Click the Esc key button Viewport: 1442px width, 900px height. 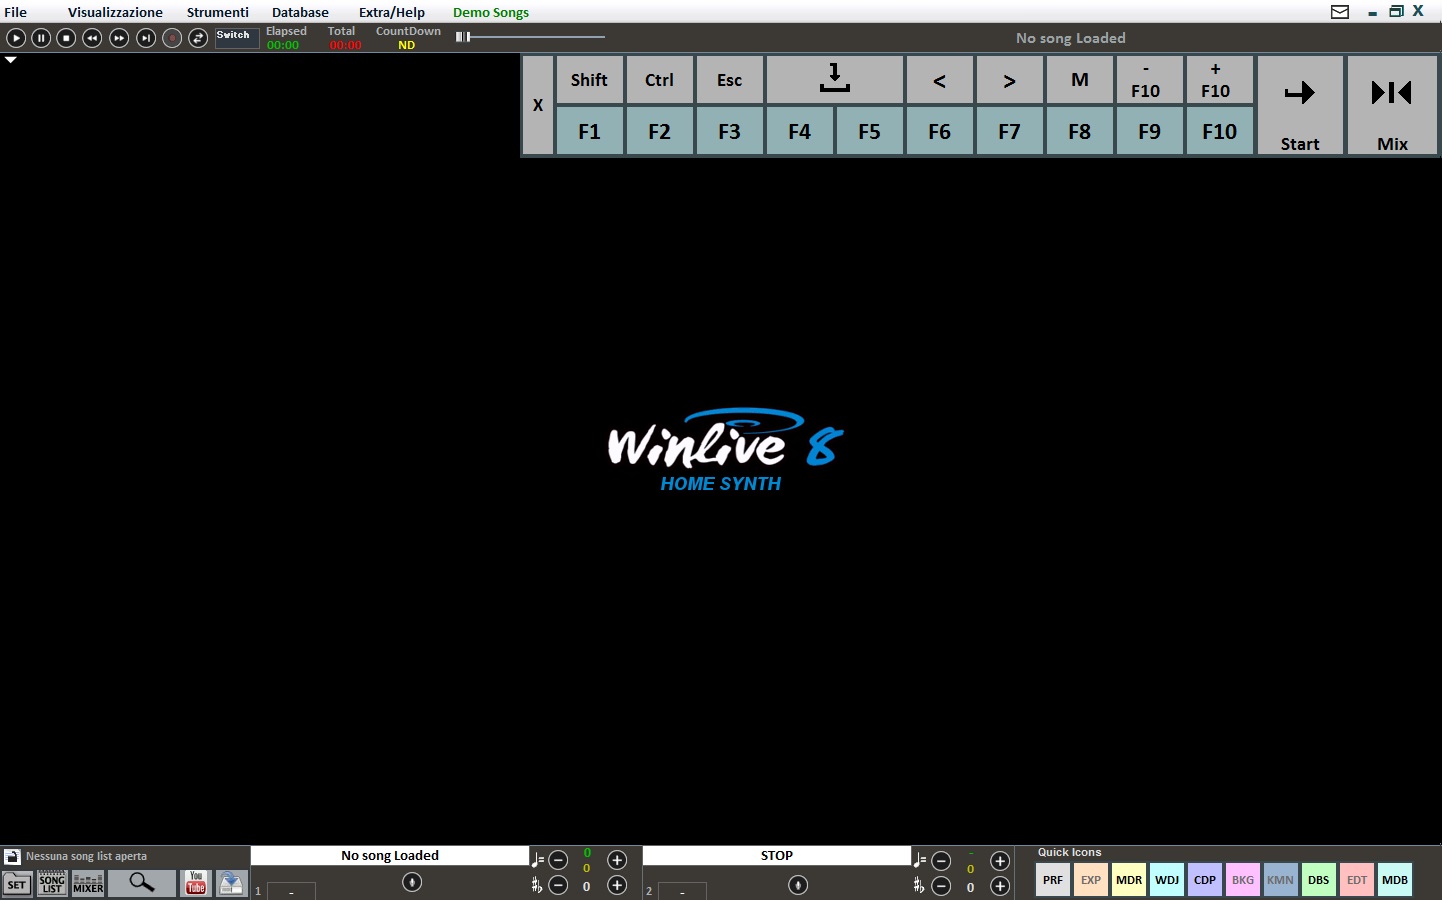729,80
